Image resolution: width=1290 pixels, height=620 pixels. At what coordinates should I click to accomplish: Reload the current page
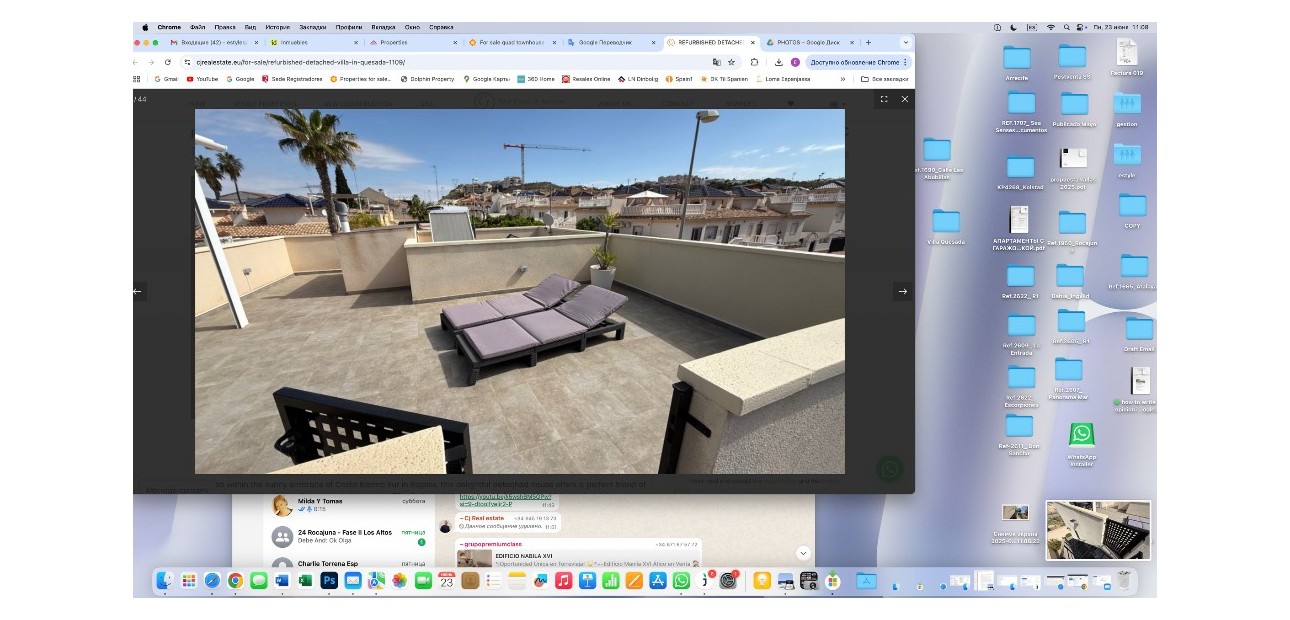(x=167, y=62)
